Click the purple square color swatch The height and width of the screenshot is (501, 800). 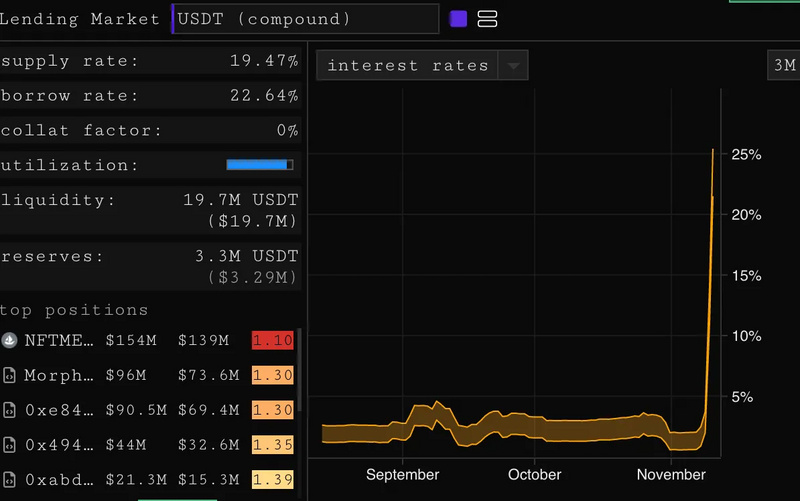pos(459,19)
